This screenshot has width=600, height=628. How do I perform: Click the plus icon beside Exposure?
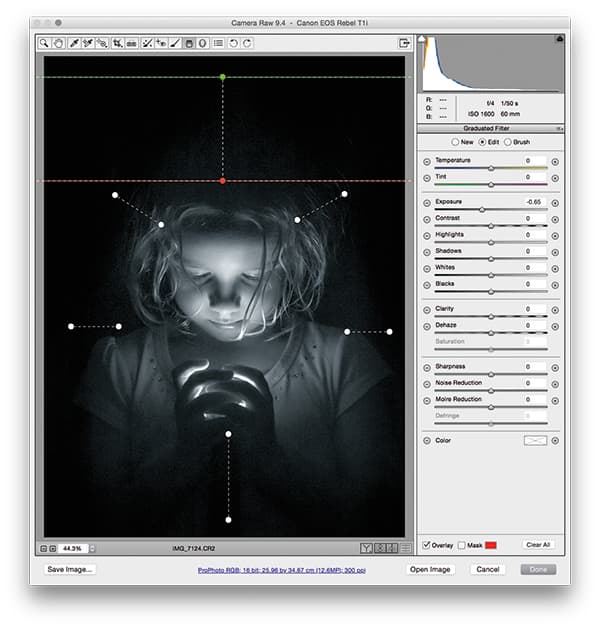pyautogui.click(x=555, y=203)
